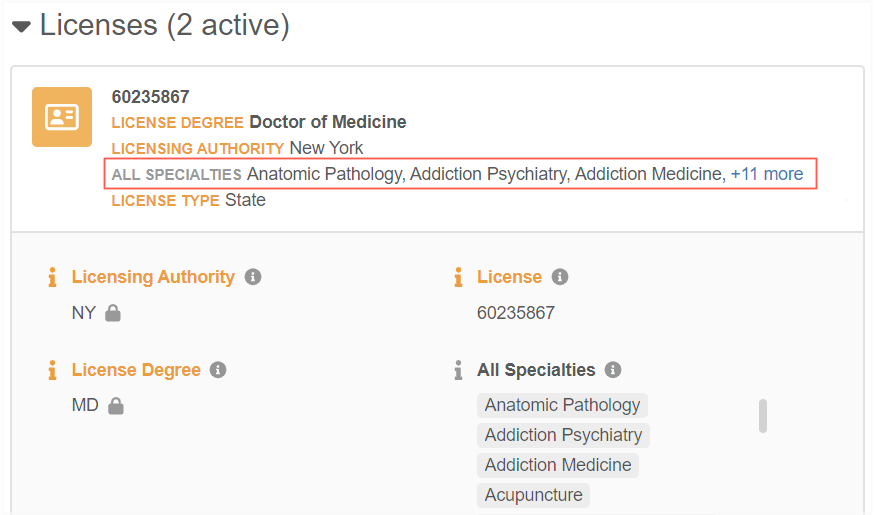Screen dimensions: 877x515
Task: Select the Acupuncture specialty tag
Action: point(534,495)
